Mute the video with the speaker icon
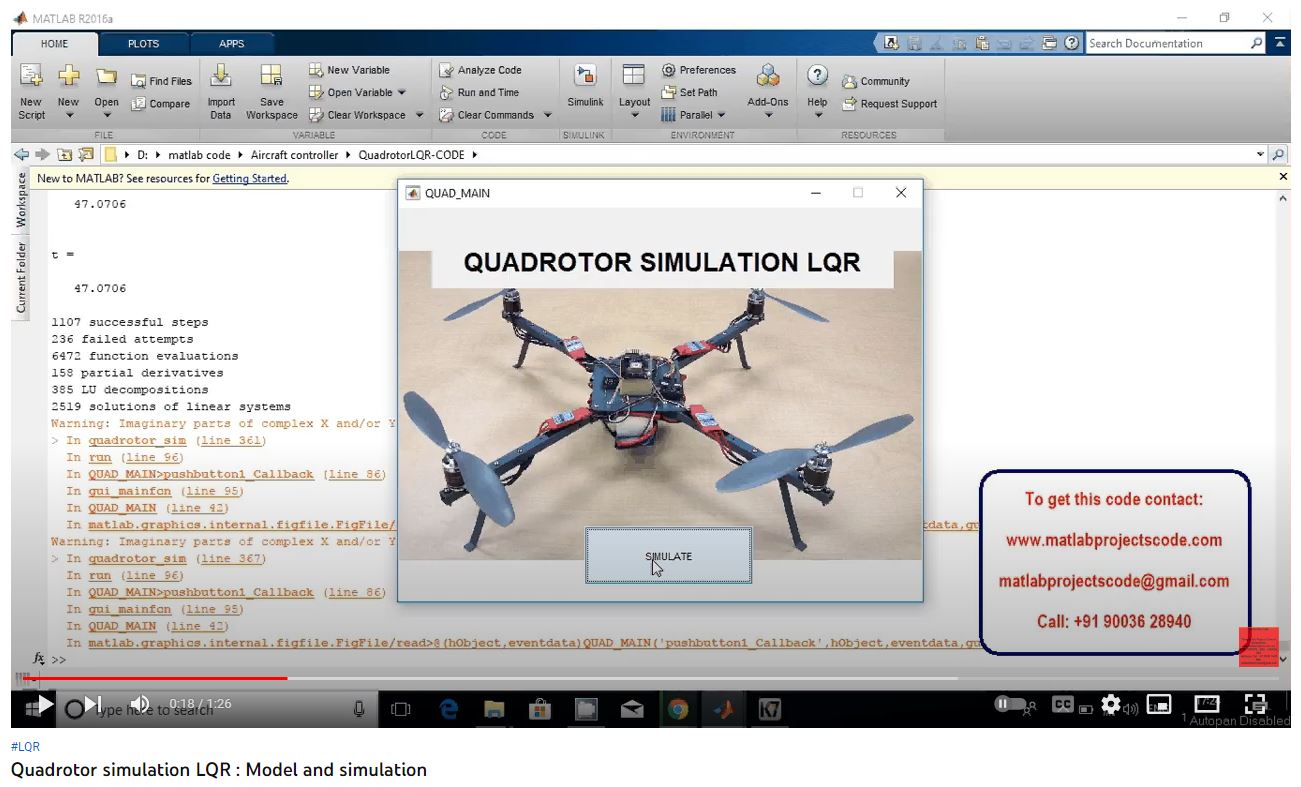 140,704
